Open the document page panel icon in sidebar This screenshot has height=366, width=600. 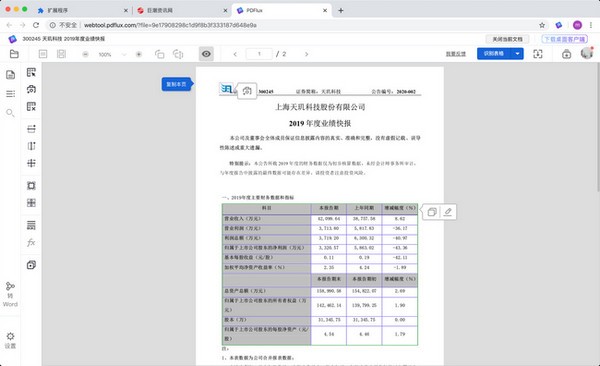tap(10, 75)
